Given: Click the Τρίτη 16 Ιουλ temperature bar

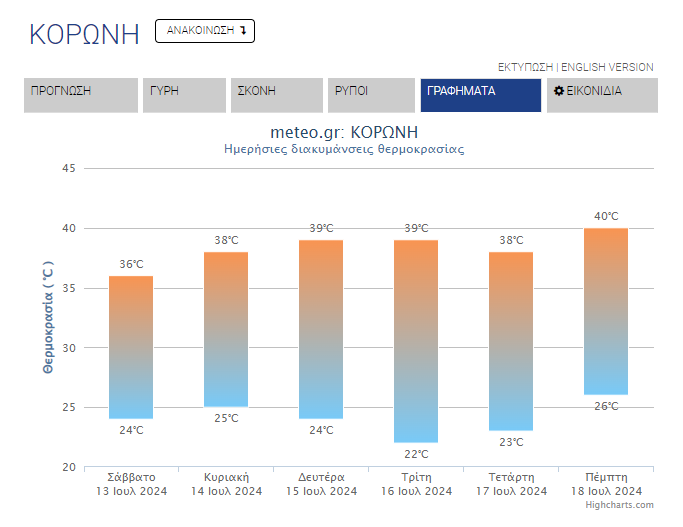Looking at the screenshot, I should [416, 341].
